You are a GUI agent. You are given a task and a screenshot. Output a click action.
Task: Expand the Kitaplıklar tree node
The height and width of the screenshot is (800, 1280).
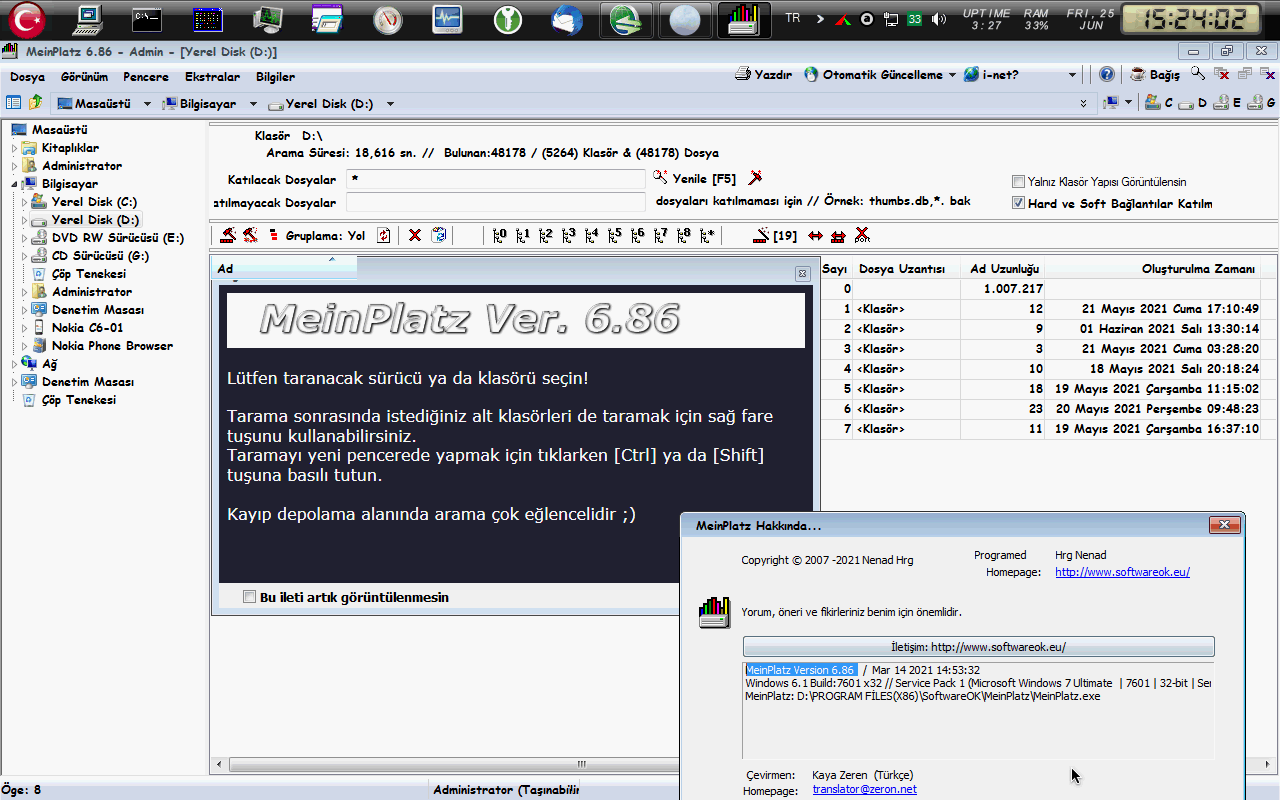(15, 148)
